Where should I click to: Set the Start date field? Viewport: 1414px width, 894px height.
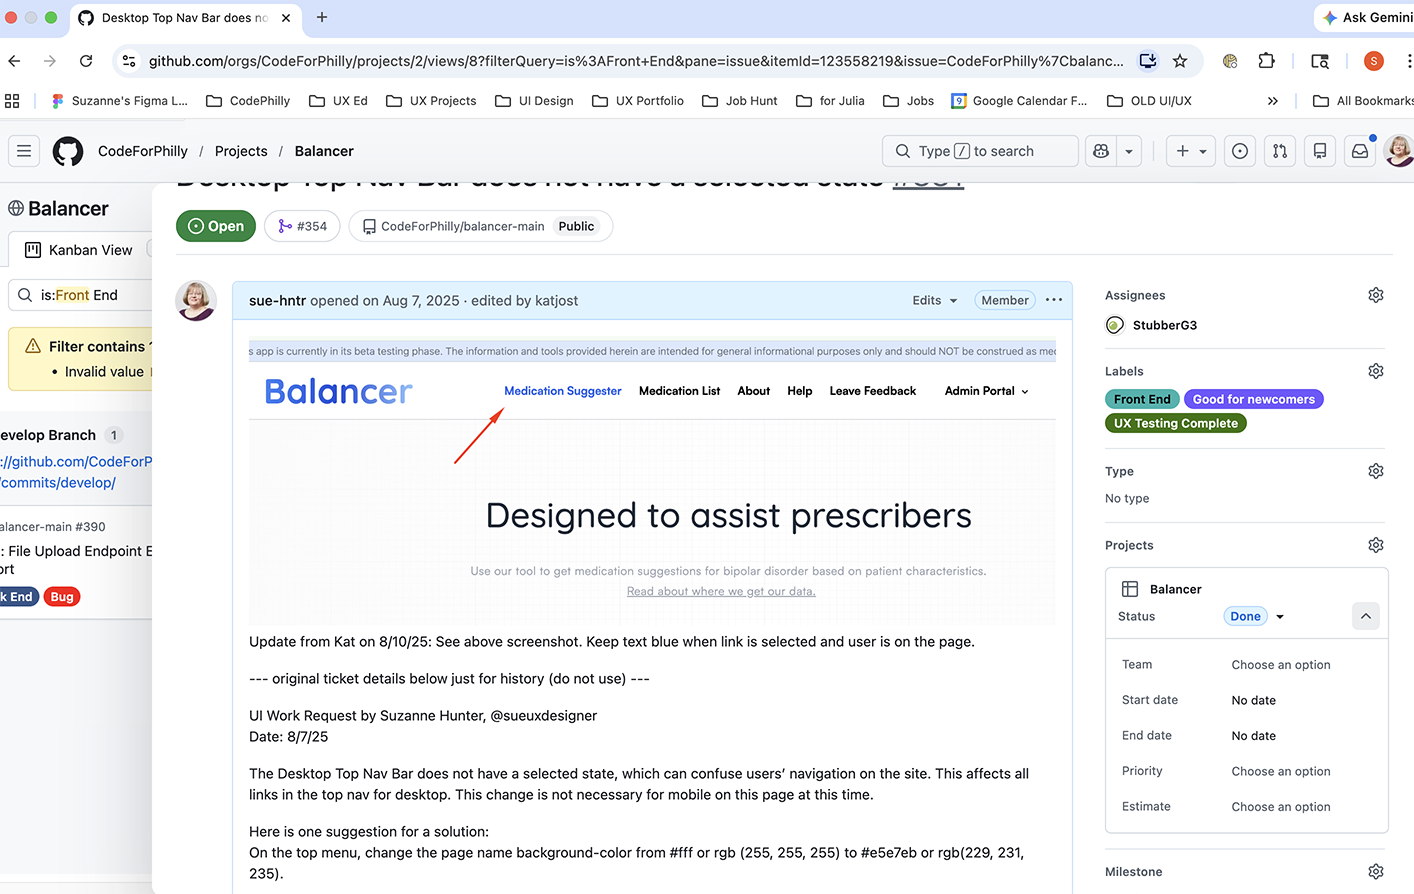pos(1254,700)
